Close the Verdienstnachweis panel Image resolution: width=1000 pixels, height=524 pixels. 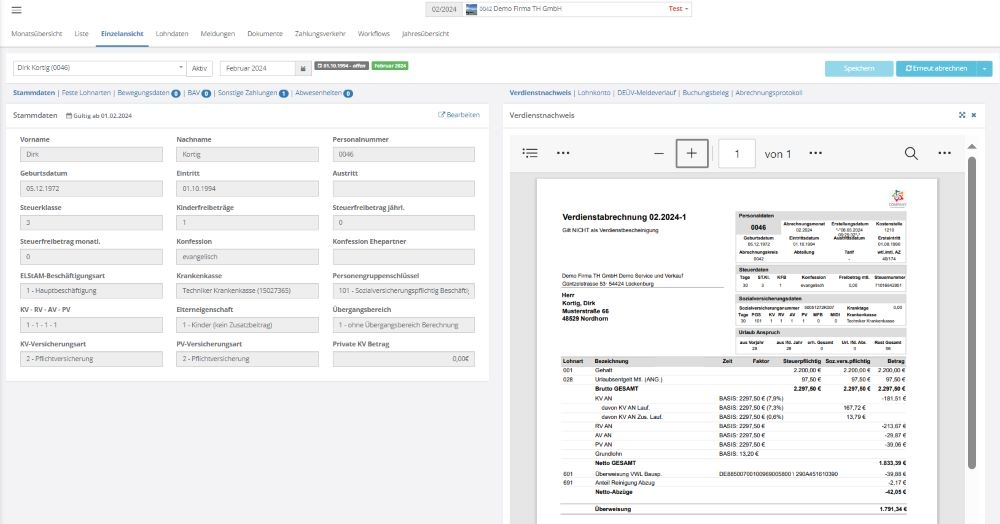[x=974, y=115]
